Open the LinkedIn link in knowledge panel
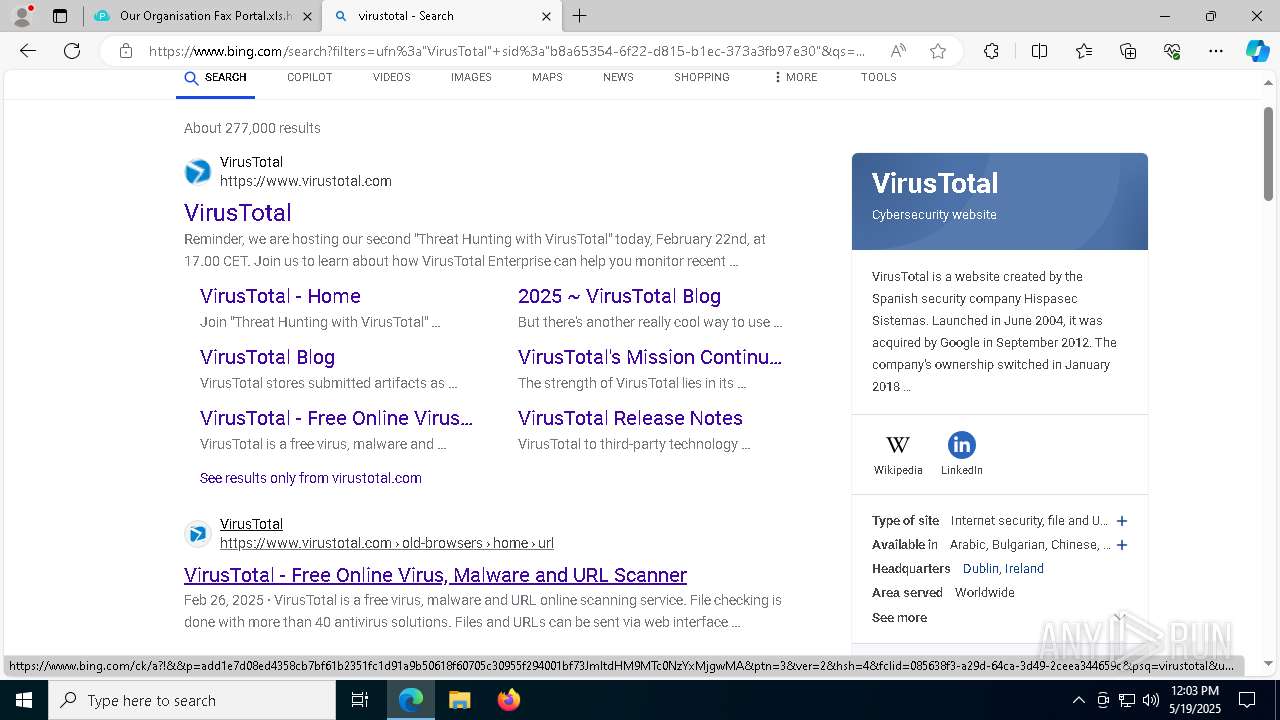Viewport: 1280px width, 720px height. click(961, 453)
